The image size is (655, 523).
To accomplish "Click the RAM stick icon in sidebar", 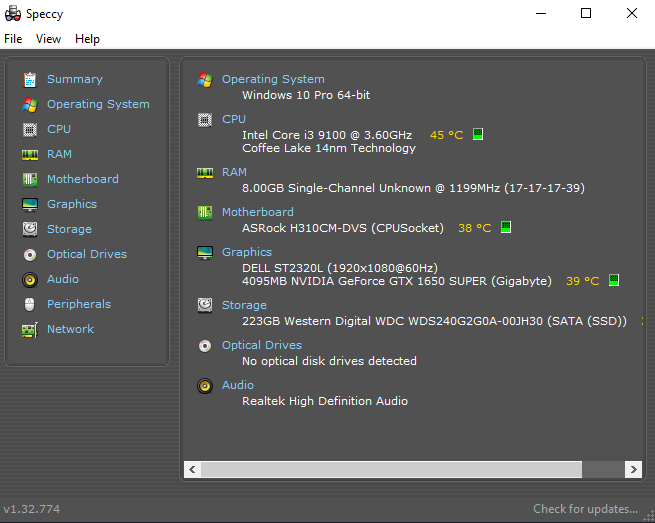I will 30,155.
